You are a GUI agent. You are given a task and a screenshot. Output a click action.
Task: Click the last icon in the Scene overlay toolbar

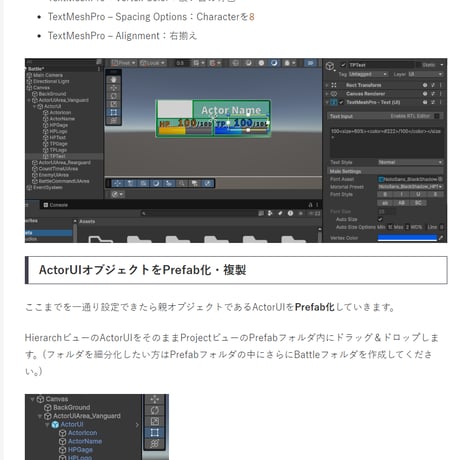pos(208,183)
